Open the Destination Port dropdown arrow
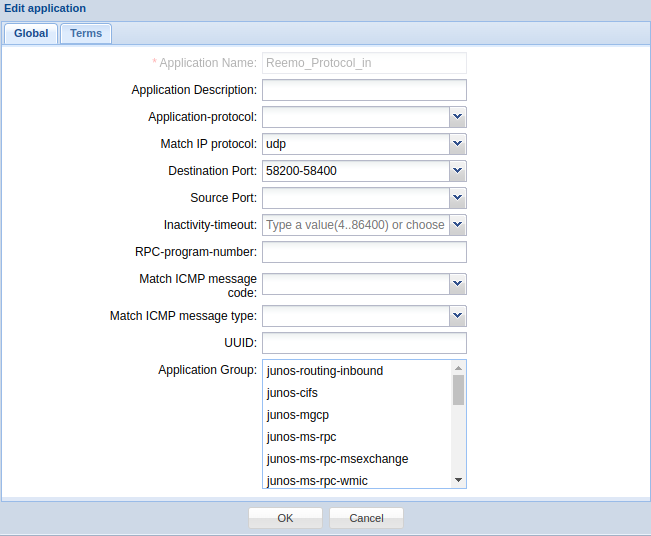 [x=457, y=171]
